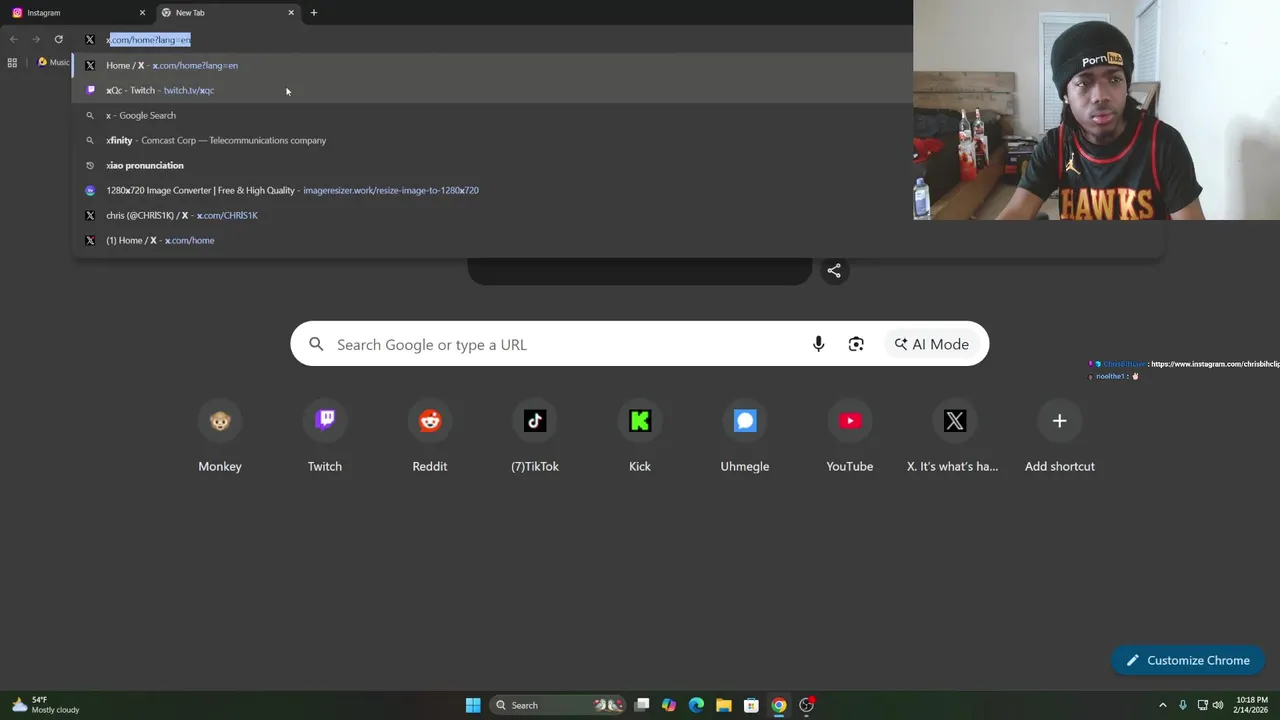Viewport: 1280px width, 720px height.
Task: Open the Kick shortcut
Action: (x=640, y=438)
